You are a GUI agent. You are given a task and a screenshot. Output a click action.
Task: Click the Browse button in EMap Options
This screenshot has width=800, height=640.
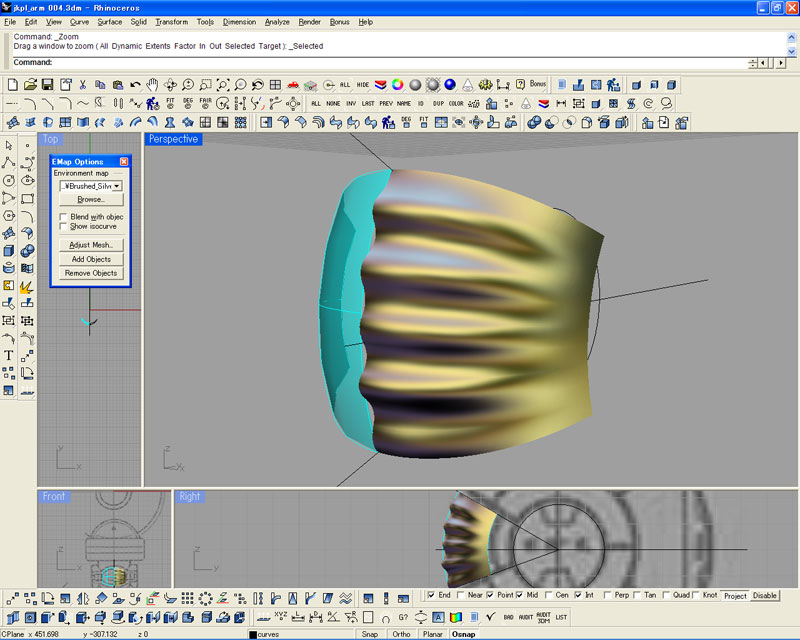[91, 200]
